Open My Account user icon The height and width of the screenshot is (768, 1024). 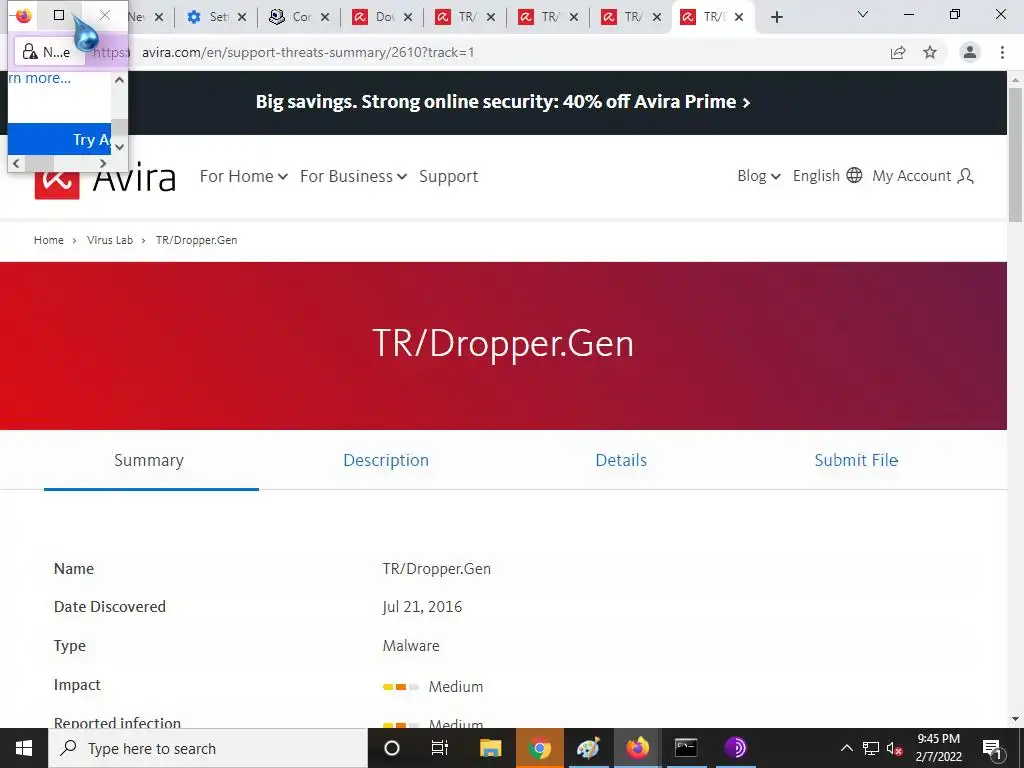tap(923, 176)
